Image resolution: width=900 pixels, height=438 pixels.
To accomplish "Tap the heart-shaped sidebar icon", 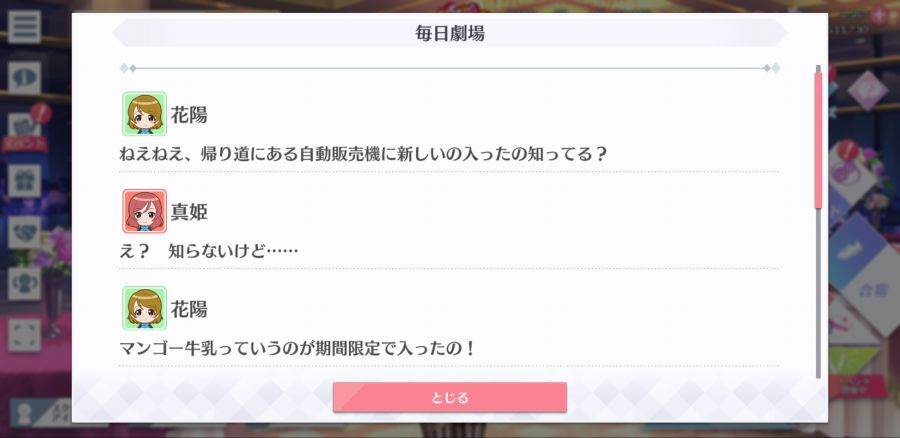I will pos(25,233).
